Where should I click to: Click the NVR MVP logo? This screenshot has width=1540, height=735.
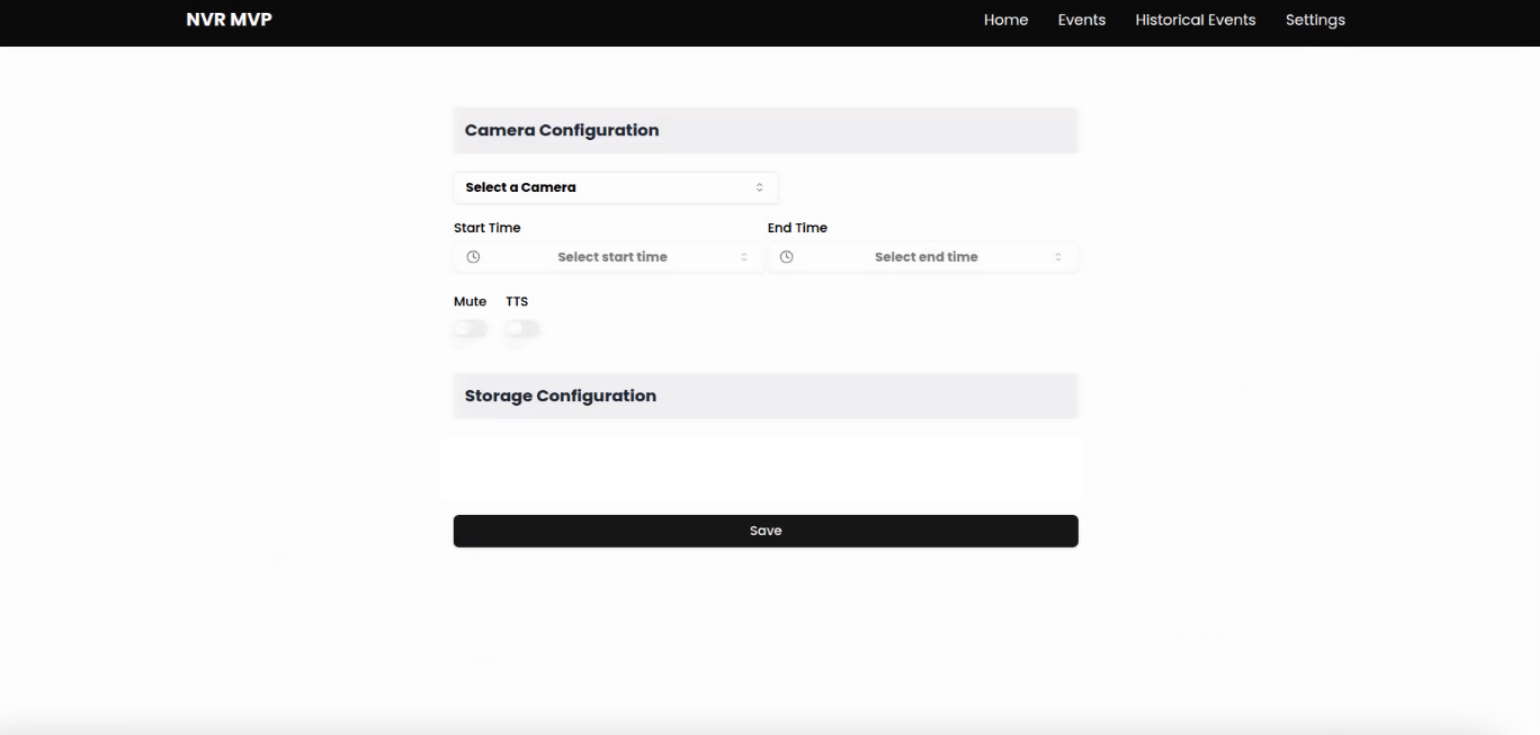(229, 20)
